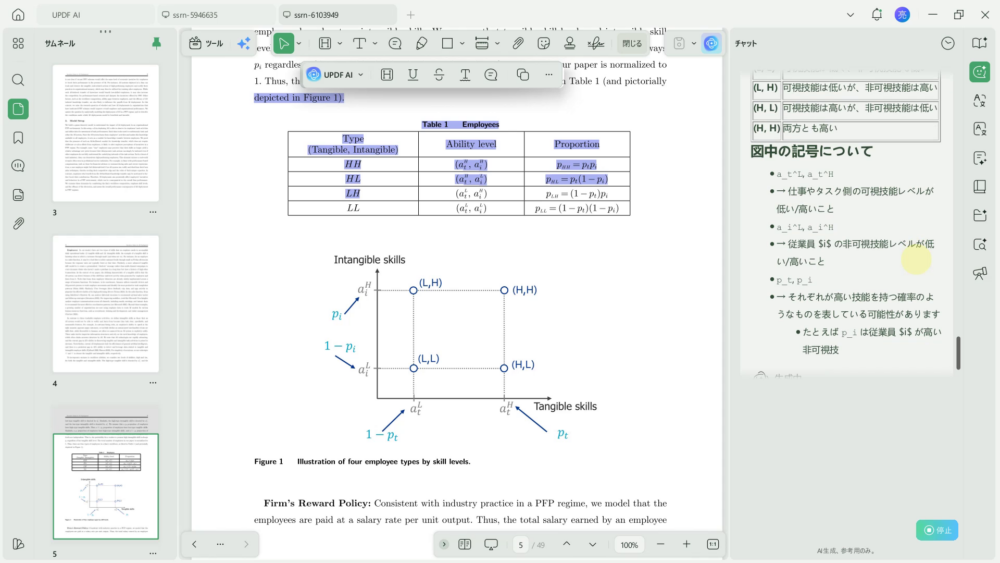The height and width of the screenshot is (563, 1000).
Task: Open page 4 thumbnail options menu
Action: tap(153, 383)
